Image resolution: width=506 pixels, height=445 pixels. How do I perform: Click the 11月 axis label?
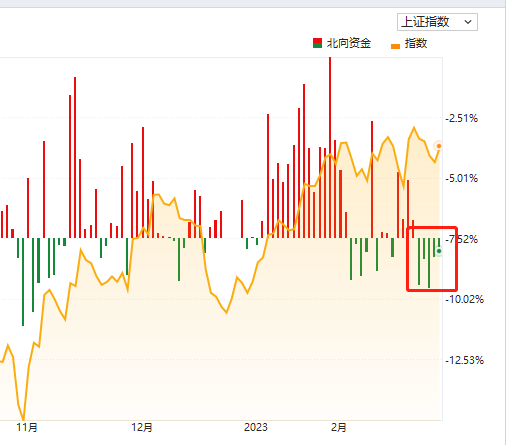pyautogui.click(x=27, y=427)
